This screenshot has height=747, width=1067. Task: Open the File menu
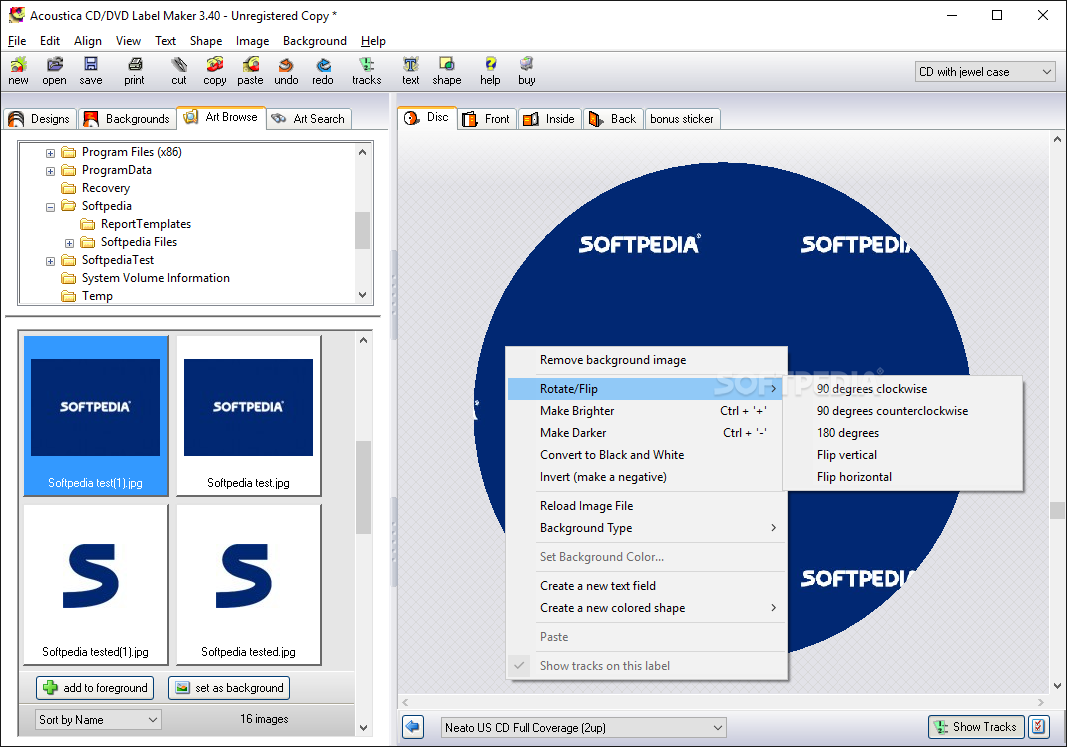pos(17,41)
